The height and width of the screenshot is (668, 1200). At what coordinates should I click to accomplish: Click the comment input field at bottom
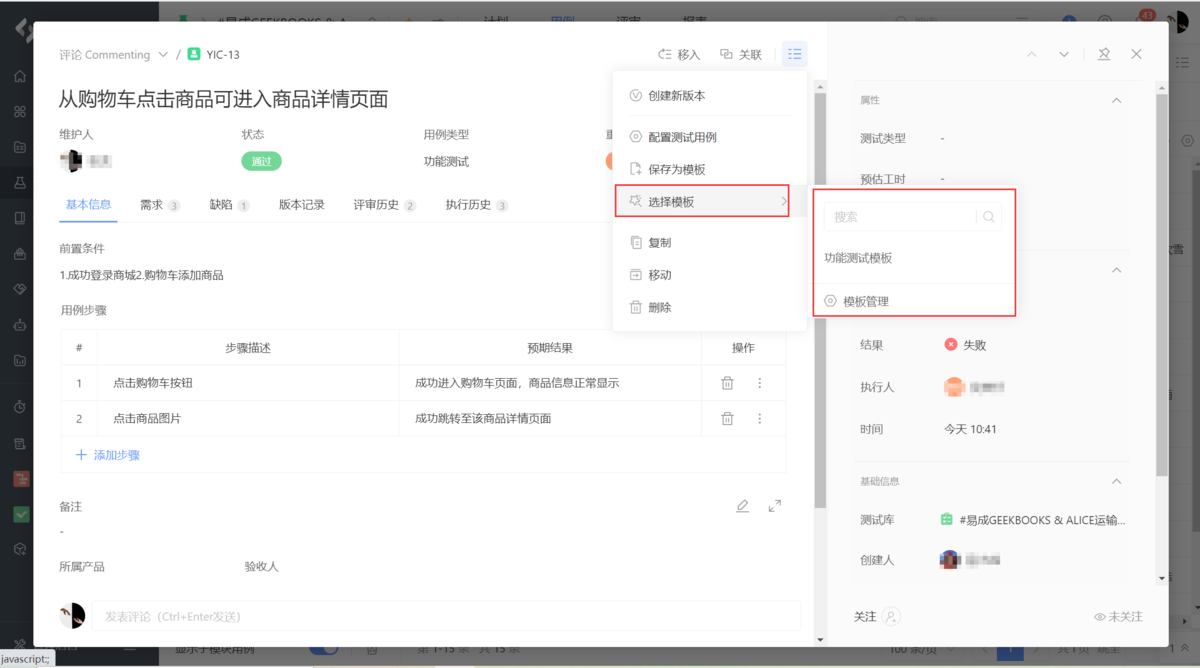tap(440, 615)
